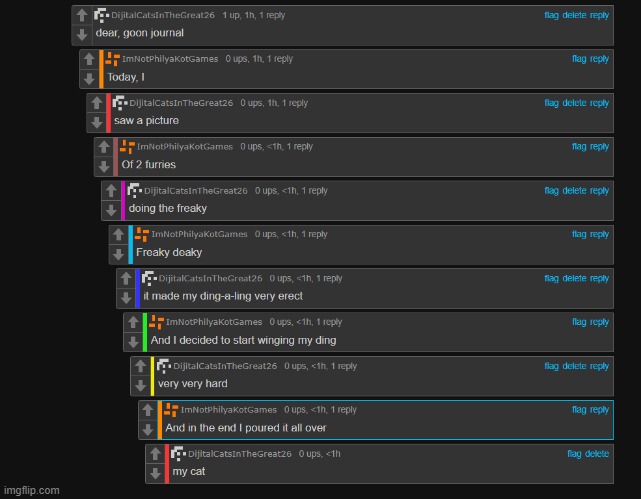Downvote the 'Today, I' comment

(x=89, y=78)
